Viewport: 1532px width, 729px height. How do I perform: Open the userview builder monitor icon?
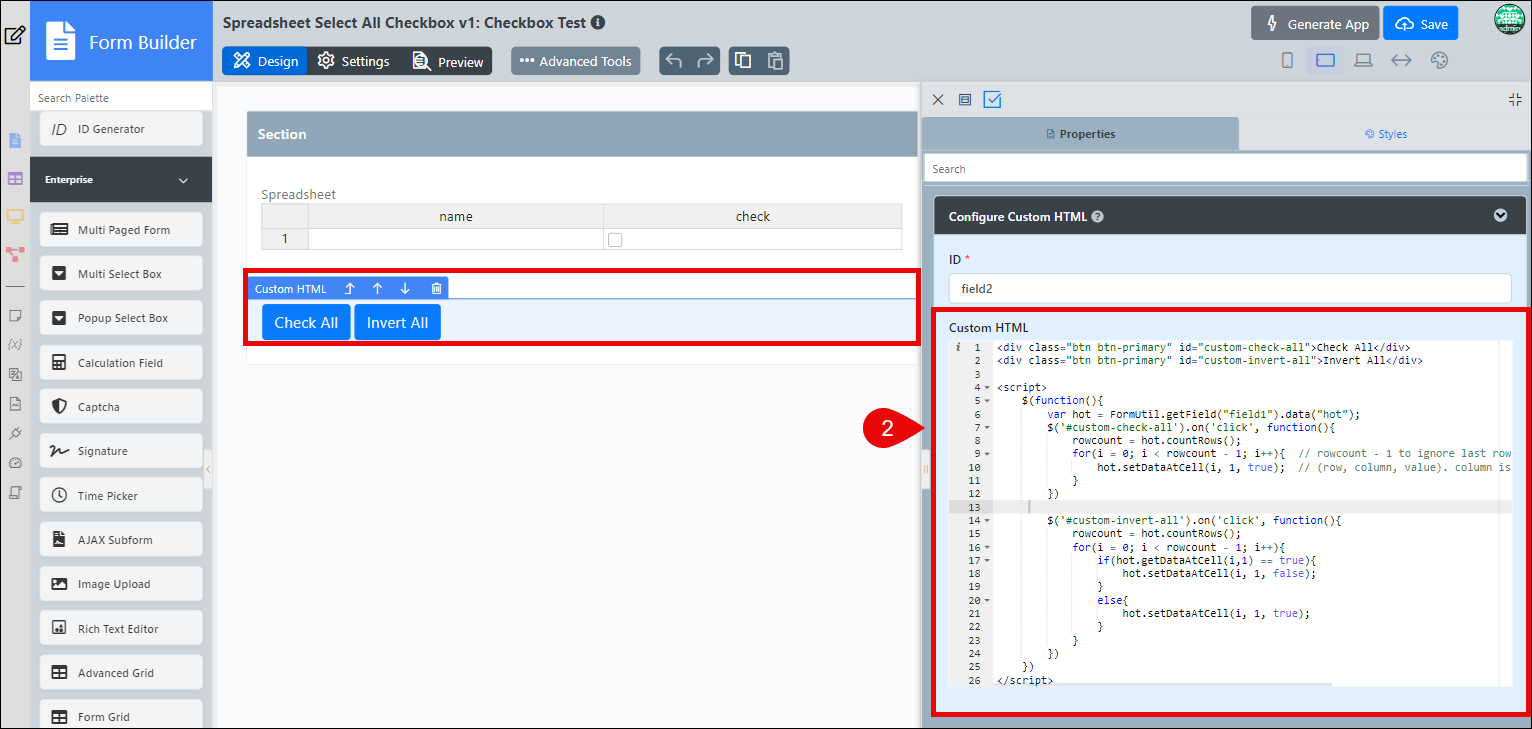[x=14, y=216]
